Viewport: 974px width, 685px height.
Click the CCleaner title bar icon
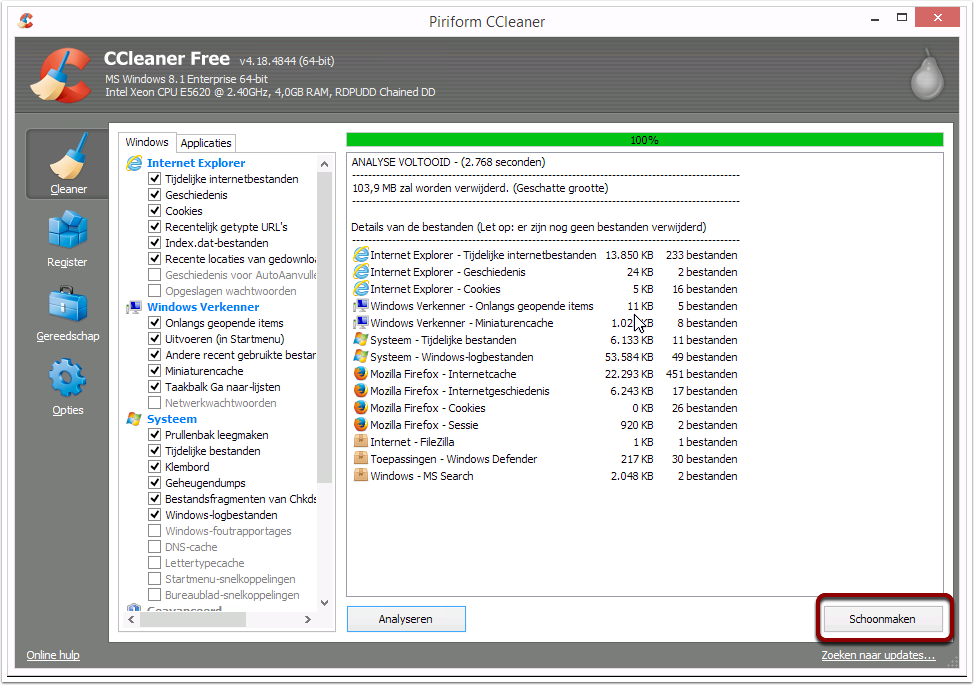[25, 20]
